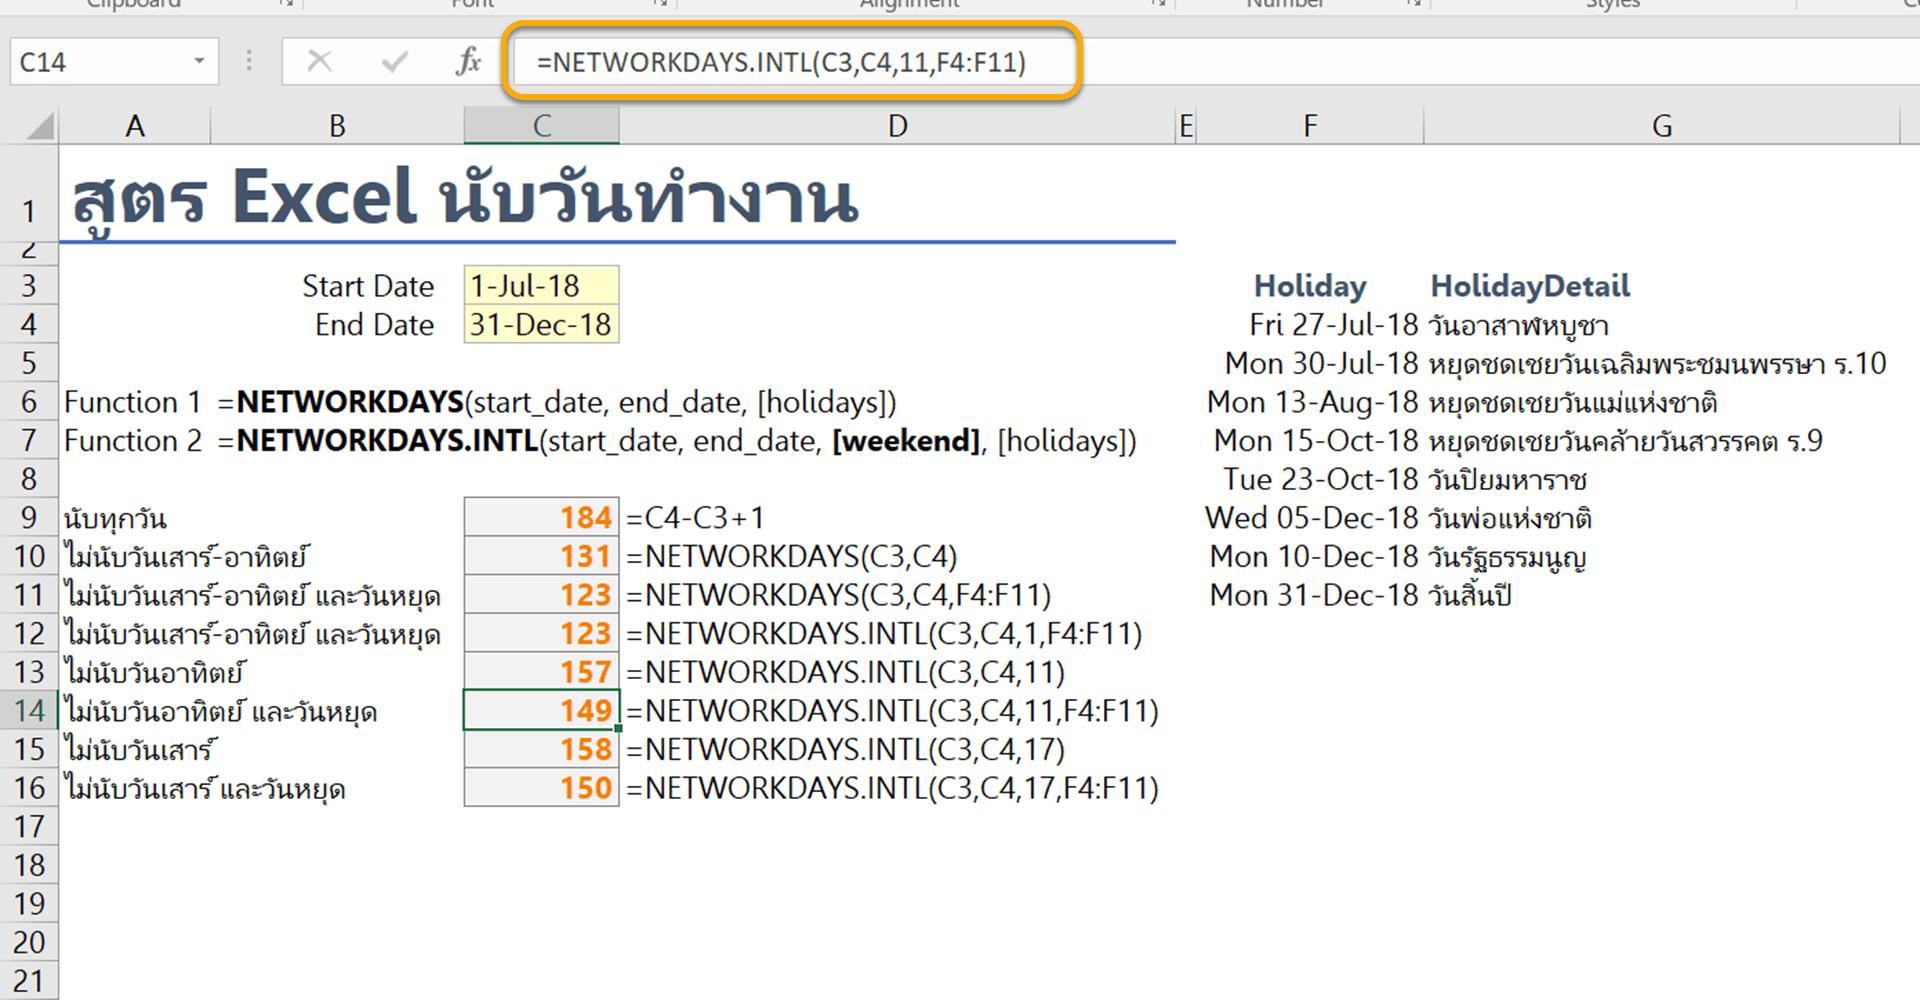Select the Wed 05-Dec-18 holiday cell
Screen dimensions: 1920x1001
1311,518
